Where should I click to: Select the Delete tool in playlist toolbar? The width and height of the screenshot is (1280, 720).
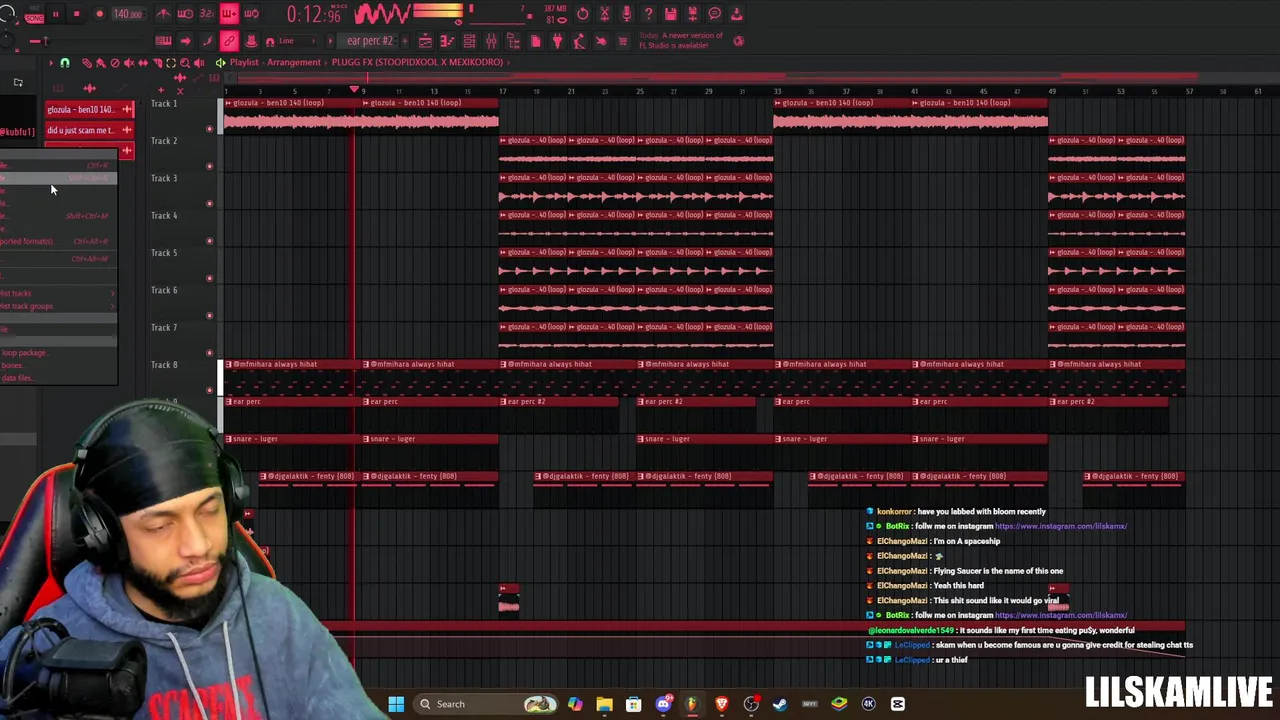(114, 63)
